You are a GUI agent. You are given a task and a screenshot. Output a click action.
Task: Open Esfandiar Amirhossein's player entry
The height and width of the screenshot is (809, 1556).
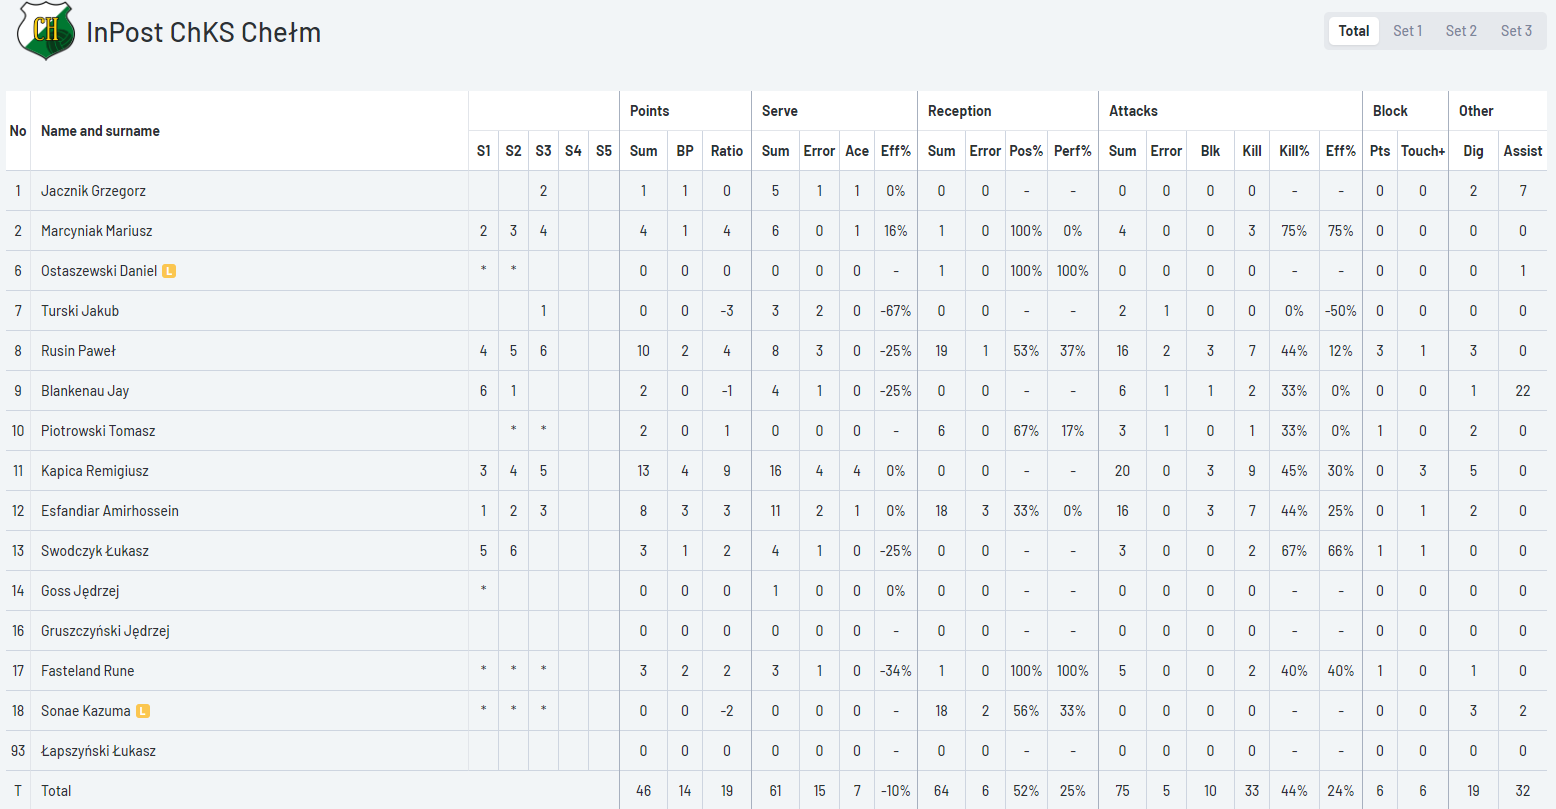tap(110, 511)
